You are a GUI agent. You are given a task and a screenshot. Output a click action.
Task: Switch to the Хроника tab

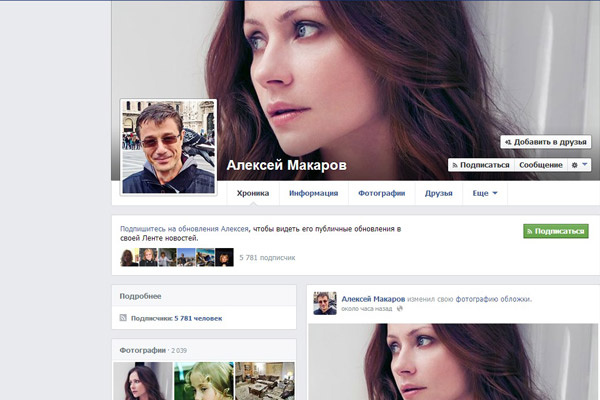pos(253,193)
